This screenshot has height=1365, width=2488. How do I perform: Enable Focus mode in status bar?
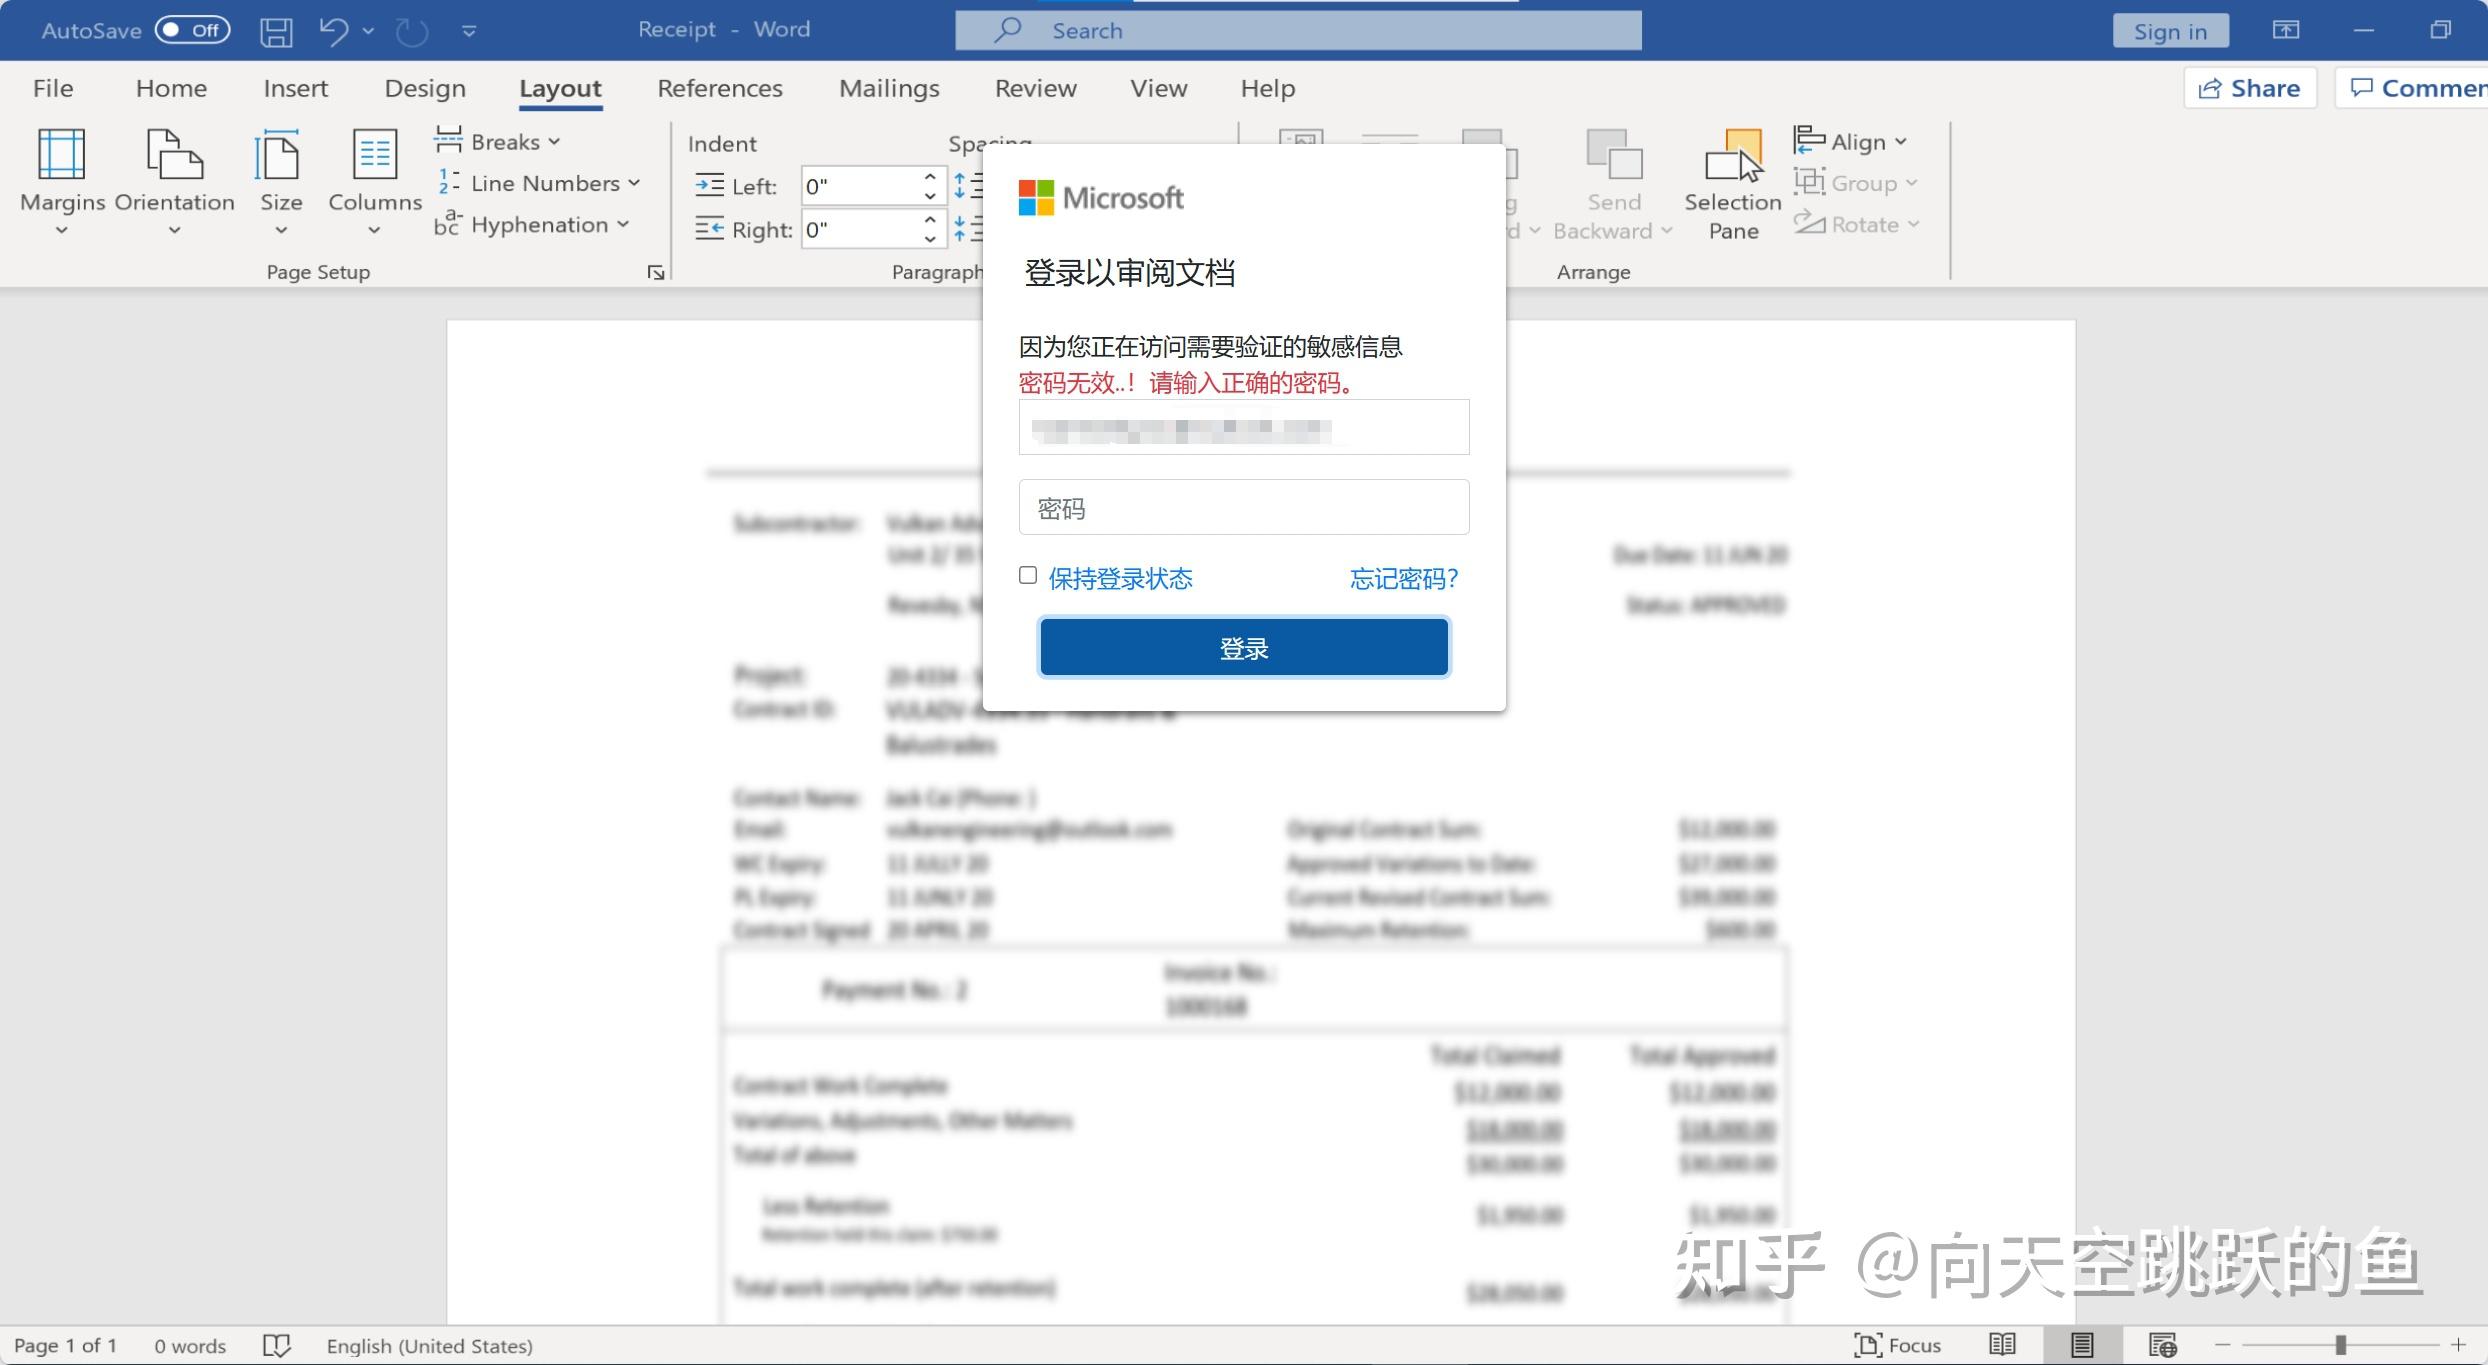(x=1898, y=1345)
